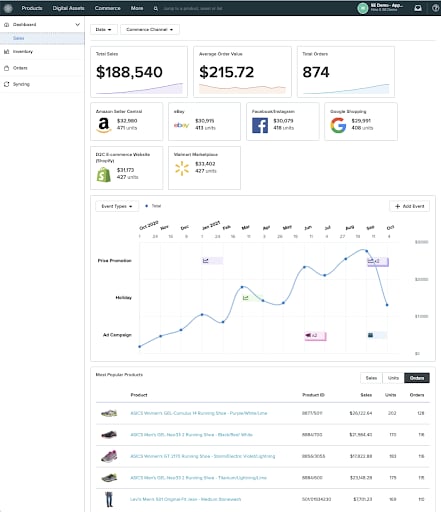Collapse the Dashboard sidebar section chevron
Screen dimensions: 441x512
77,24
